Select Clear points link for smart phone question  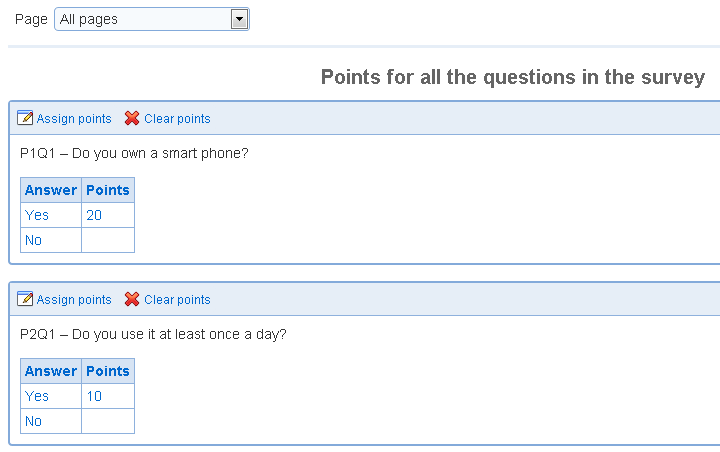coord(177,119)
